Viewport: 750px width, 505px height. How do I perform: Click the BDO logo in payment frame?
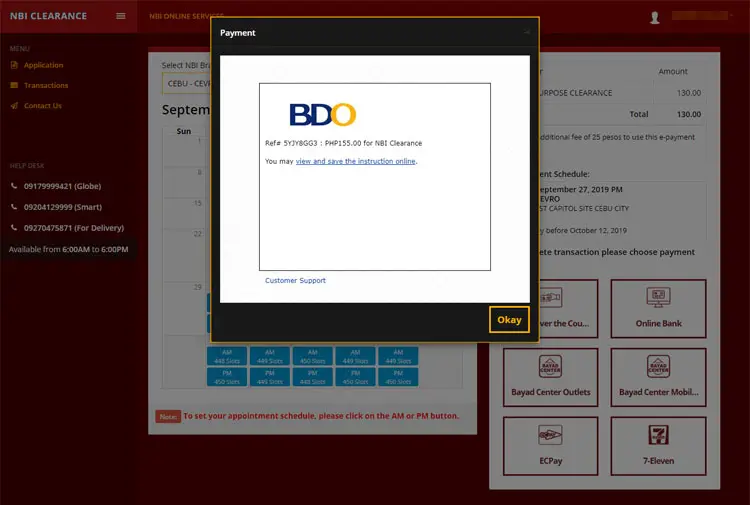(323, 115)
